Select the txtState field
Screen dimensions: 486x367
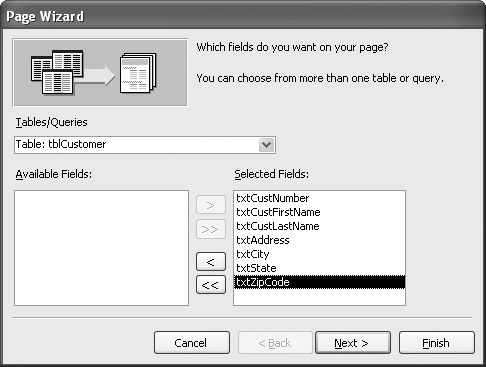319,268
